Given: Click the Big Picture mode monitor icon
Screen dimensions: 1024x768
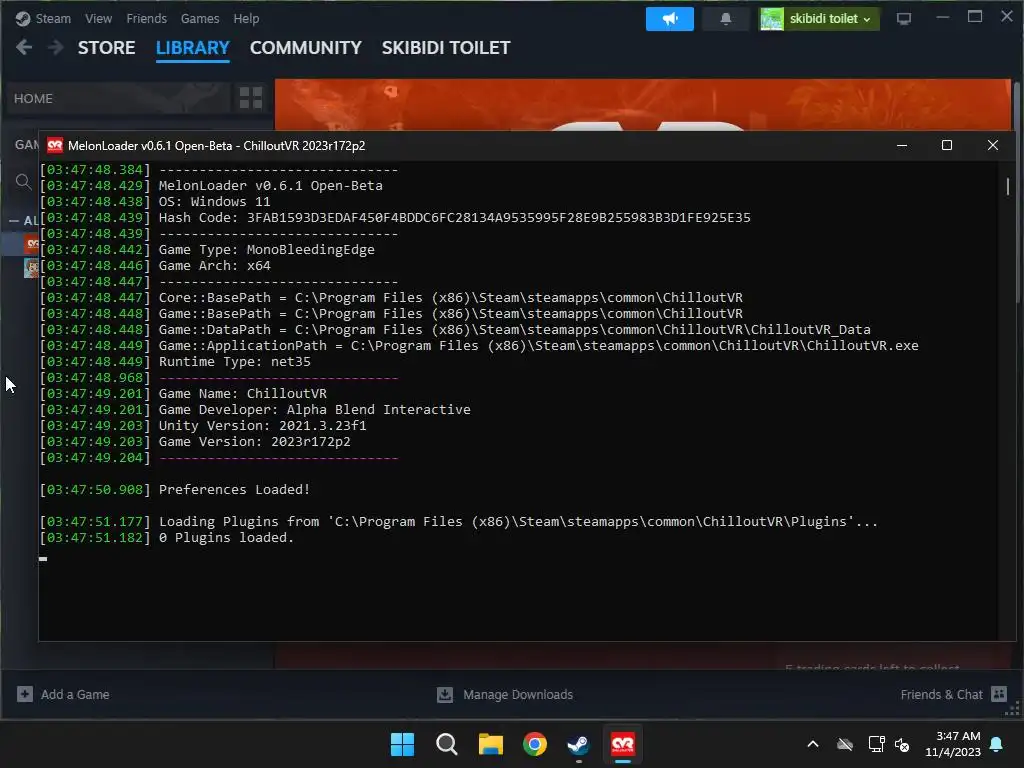Looking at the screenshot, I should coord(904,19).
